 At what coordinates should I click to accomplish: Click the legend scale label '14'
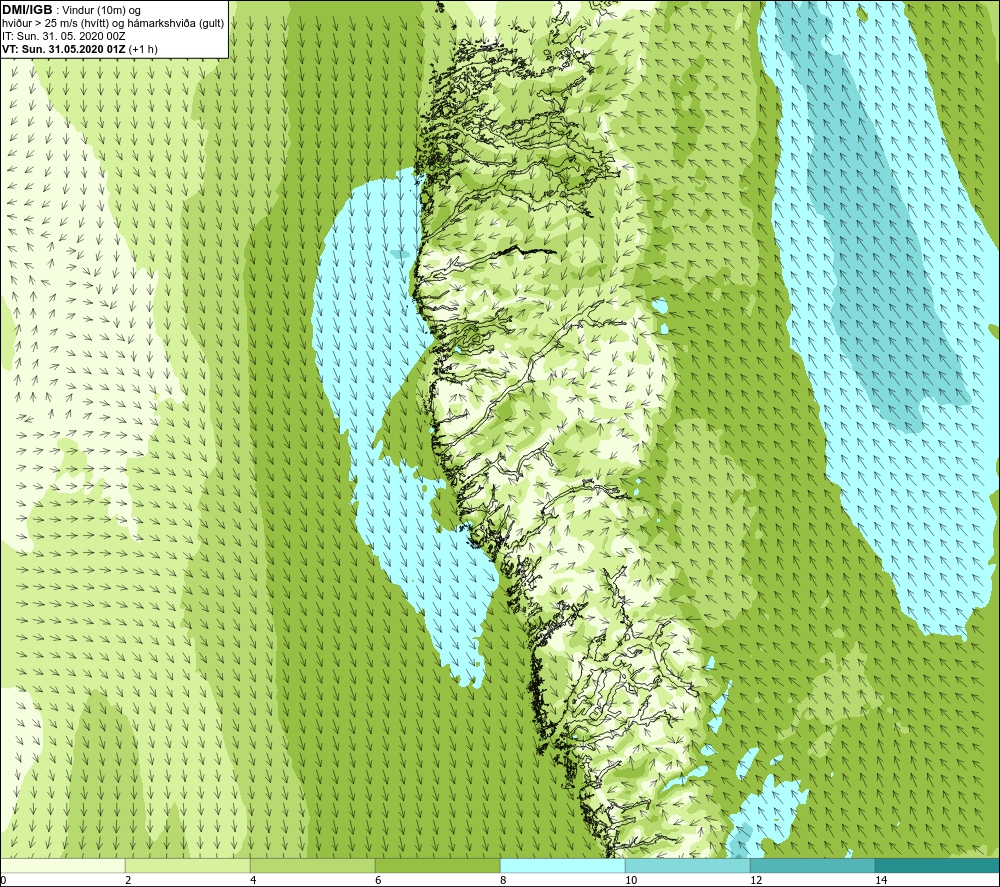click(881, 880)
